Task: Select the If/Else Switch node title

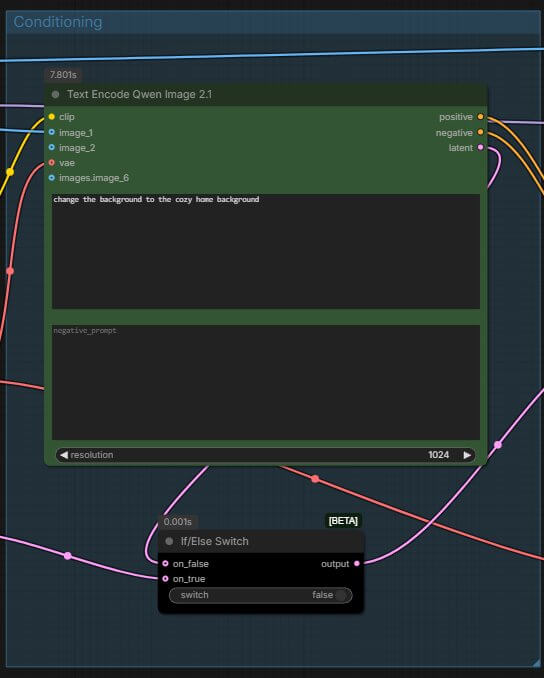Action: [x=214, y=541]
